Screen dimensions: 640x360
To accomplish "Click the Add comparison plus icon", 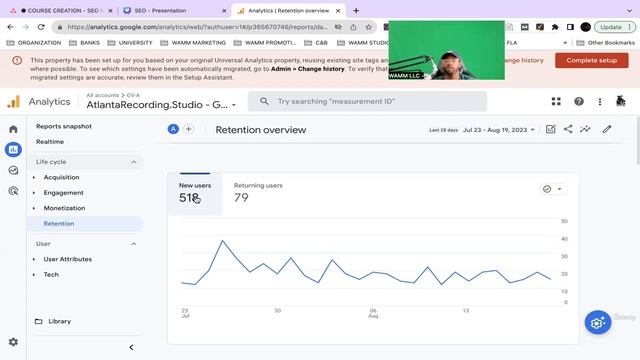I will [x=189, y=129].
